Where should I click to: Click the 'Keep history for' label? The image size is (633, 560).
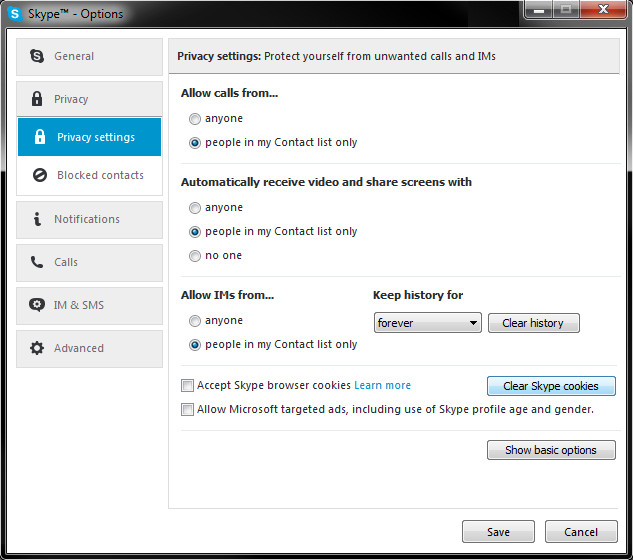tap(418, 295)
